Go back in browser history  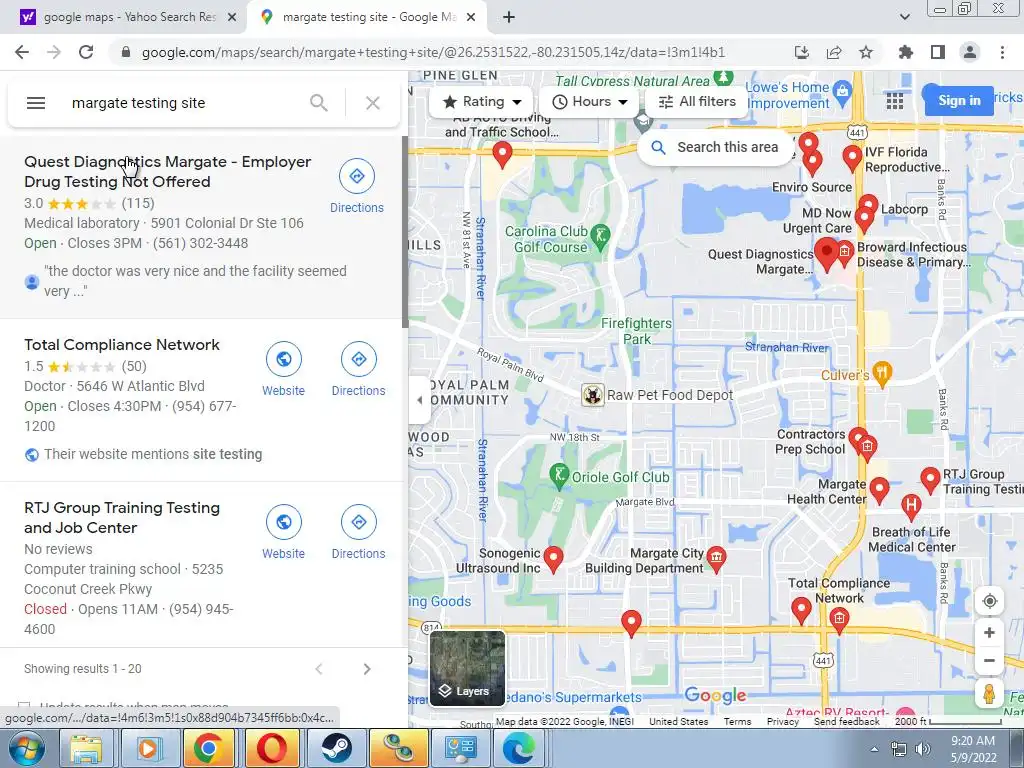point(22,52)
